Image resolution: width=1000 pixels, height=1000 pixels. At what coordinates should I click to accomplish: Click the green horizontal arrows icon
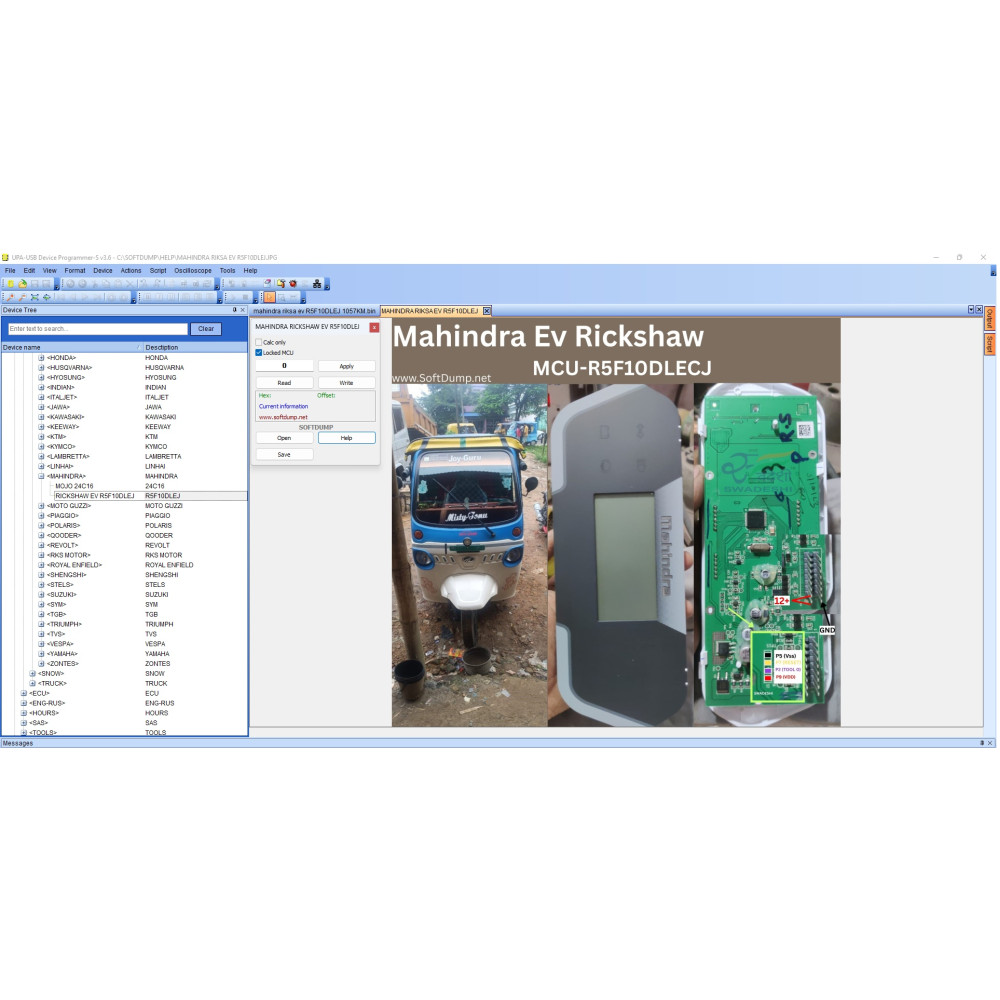(47, 297)
